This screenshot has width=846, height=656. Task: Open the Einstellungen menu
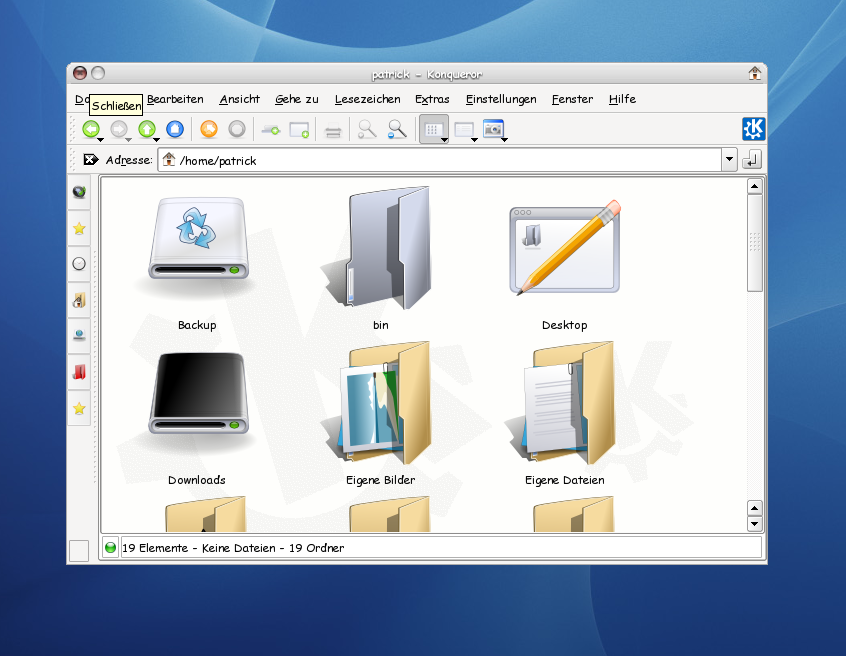pyautogui.click(x=501, y=99)
